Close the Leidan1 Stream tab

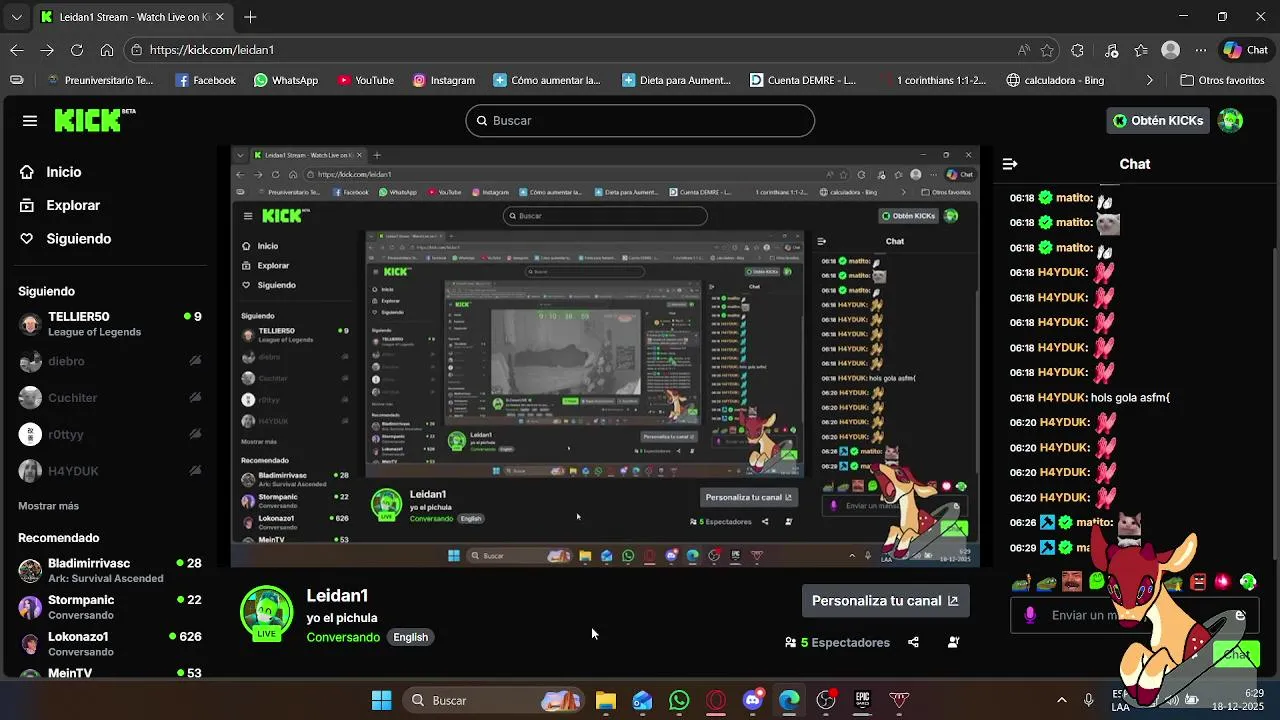[220, 17]
